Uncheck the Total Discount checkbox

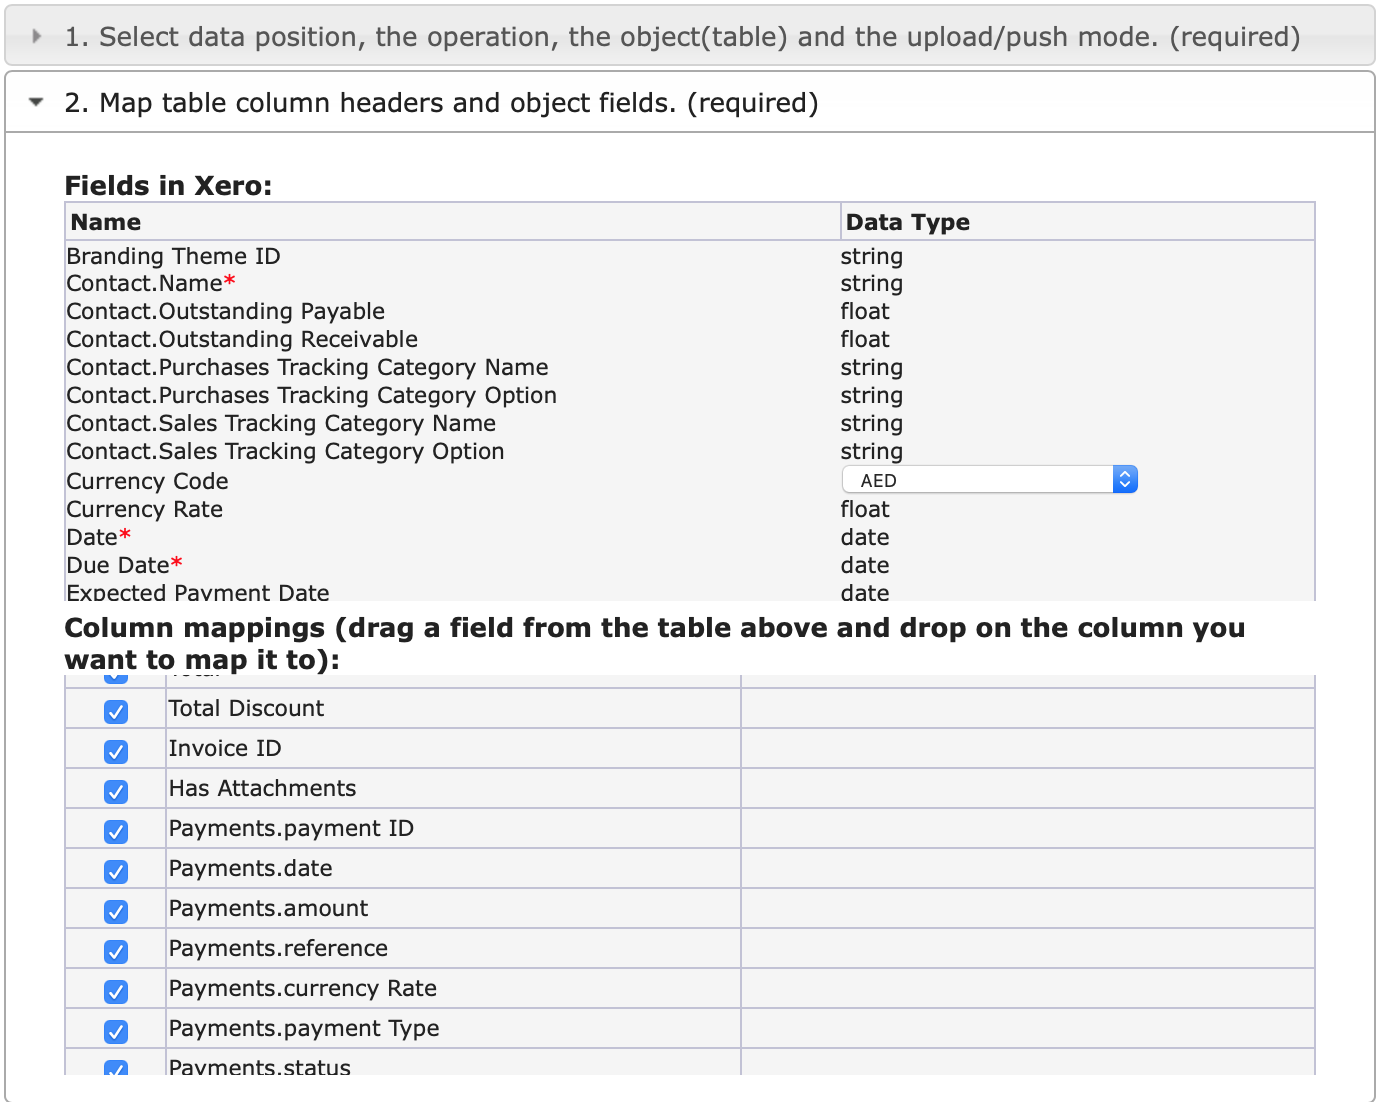pyautogui.click(x=116, y=712)
